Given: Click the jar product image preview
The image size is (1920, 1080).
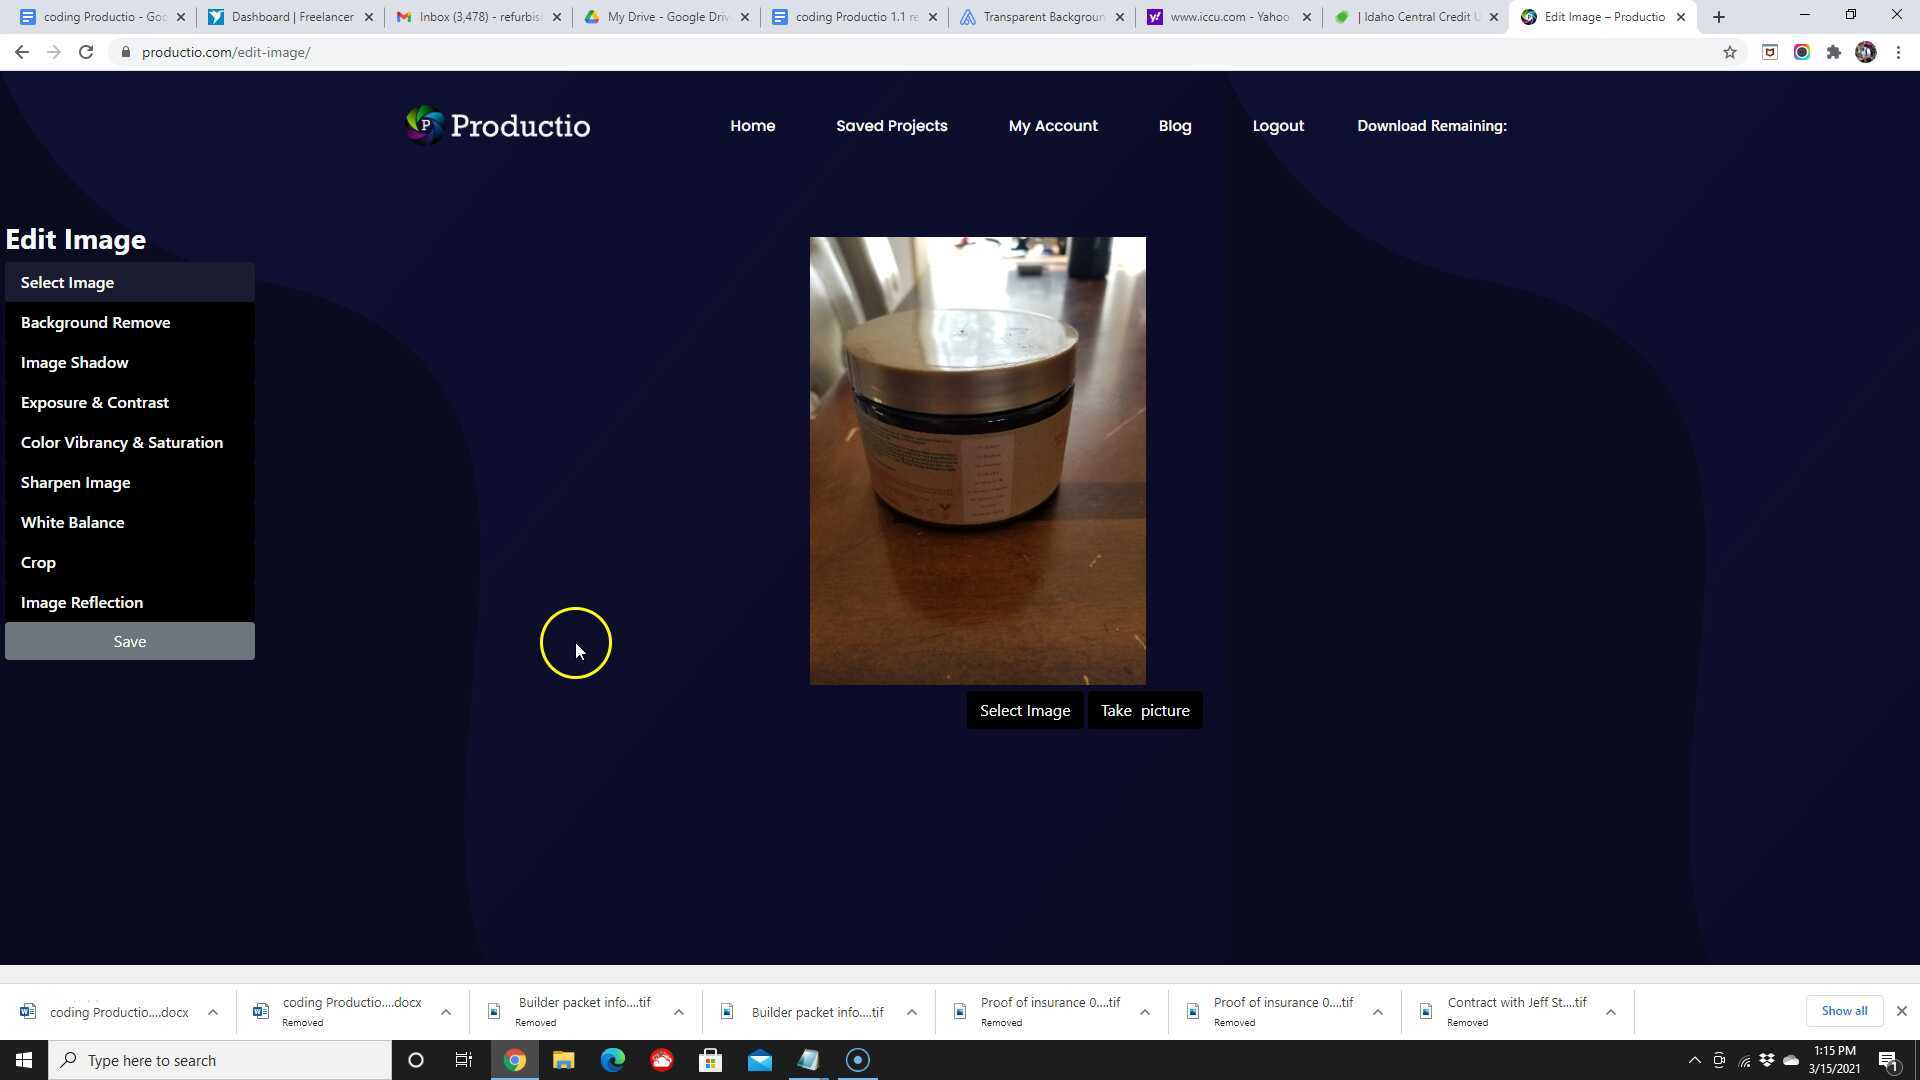Looking at the screenshot, I should 977,460.
